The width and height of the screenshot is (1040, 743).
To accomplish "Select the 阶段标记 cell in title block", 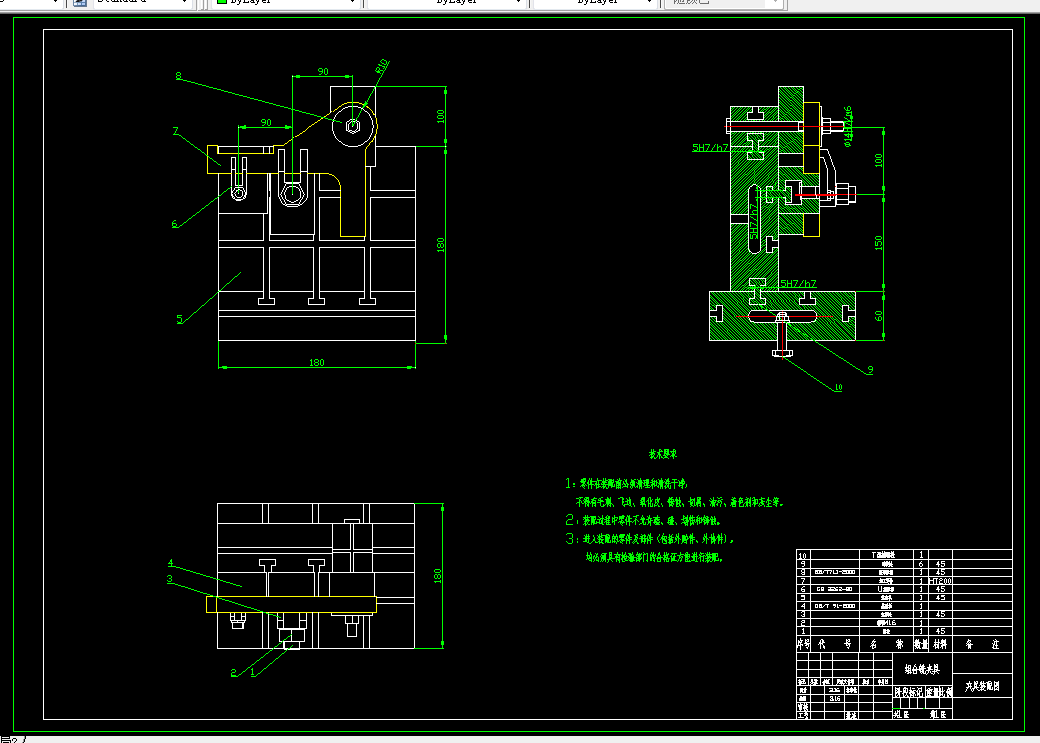I will (x=909, y=692).
